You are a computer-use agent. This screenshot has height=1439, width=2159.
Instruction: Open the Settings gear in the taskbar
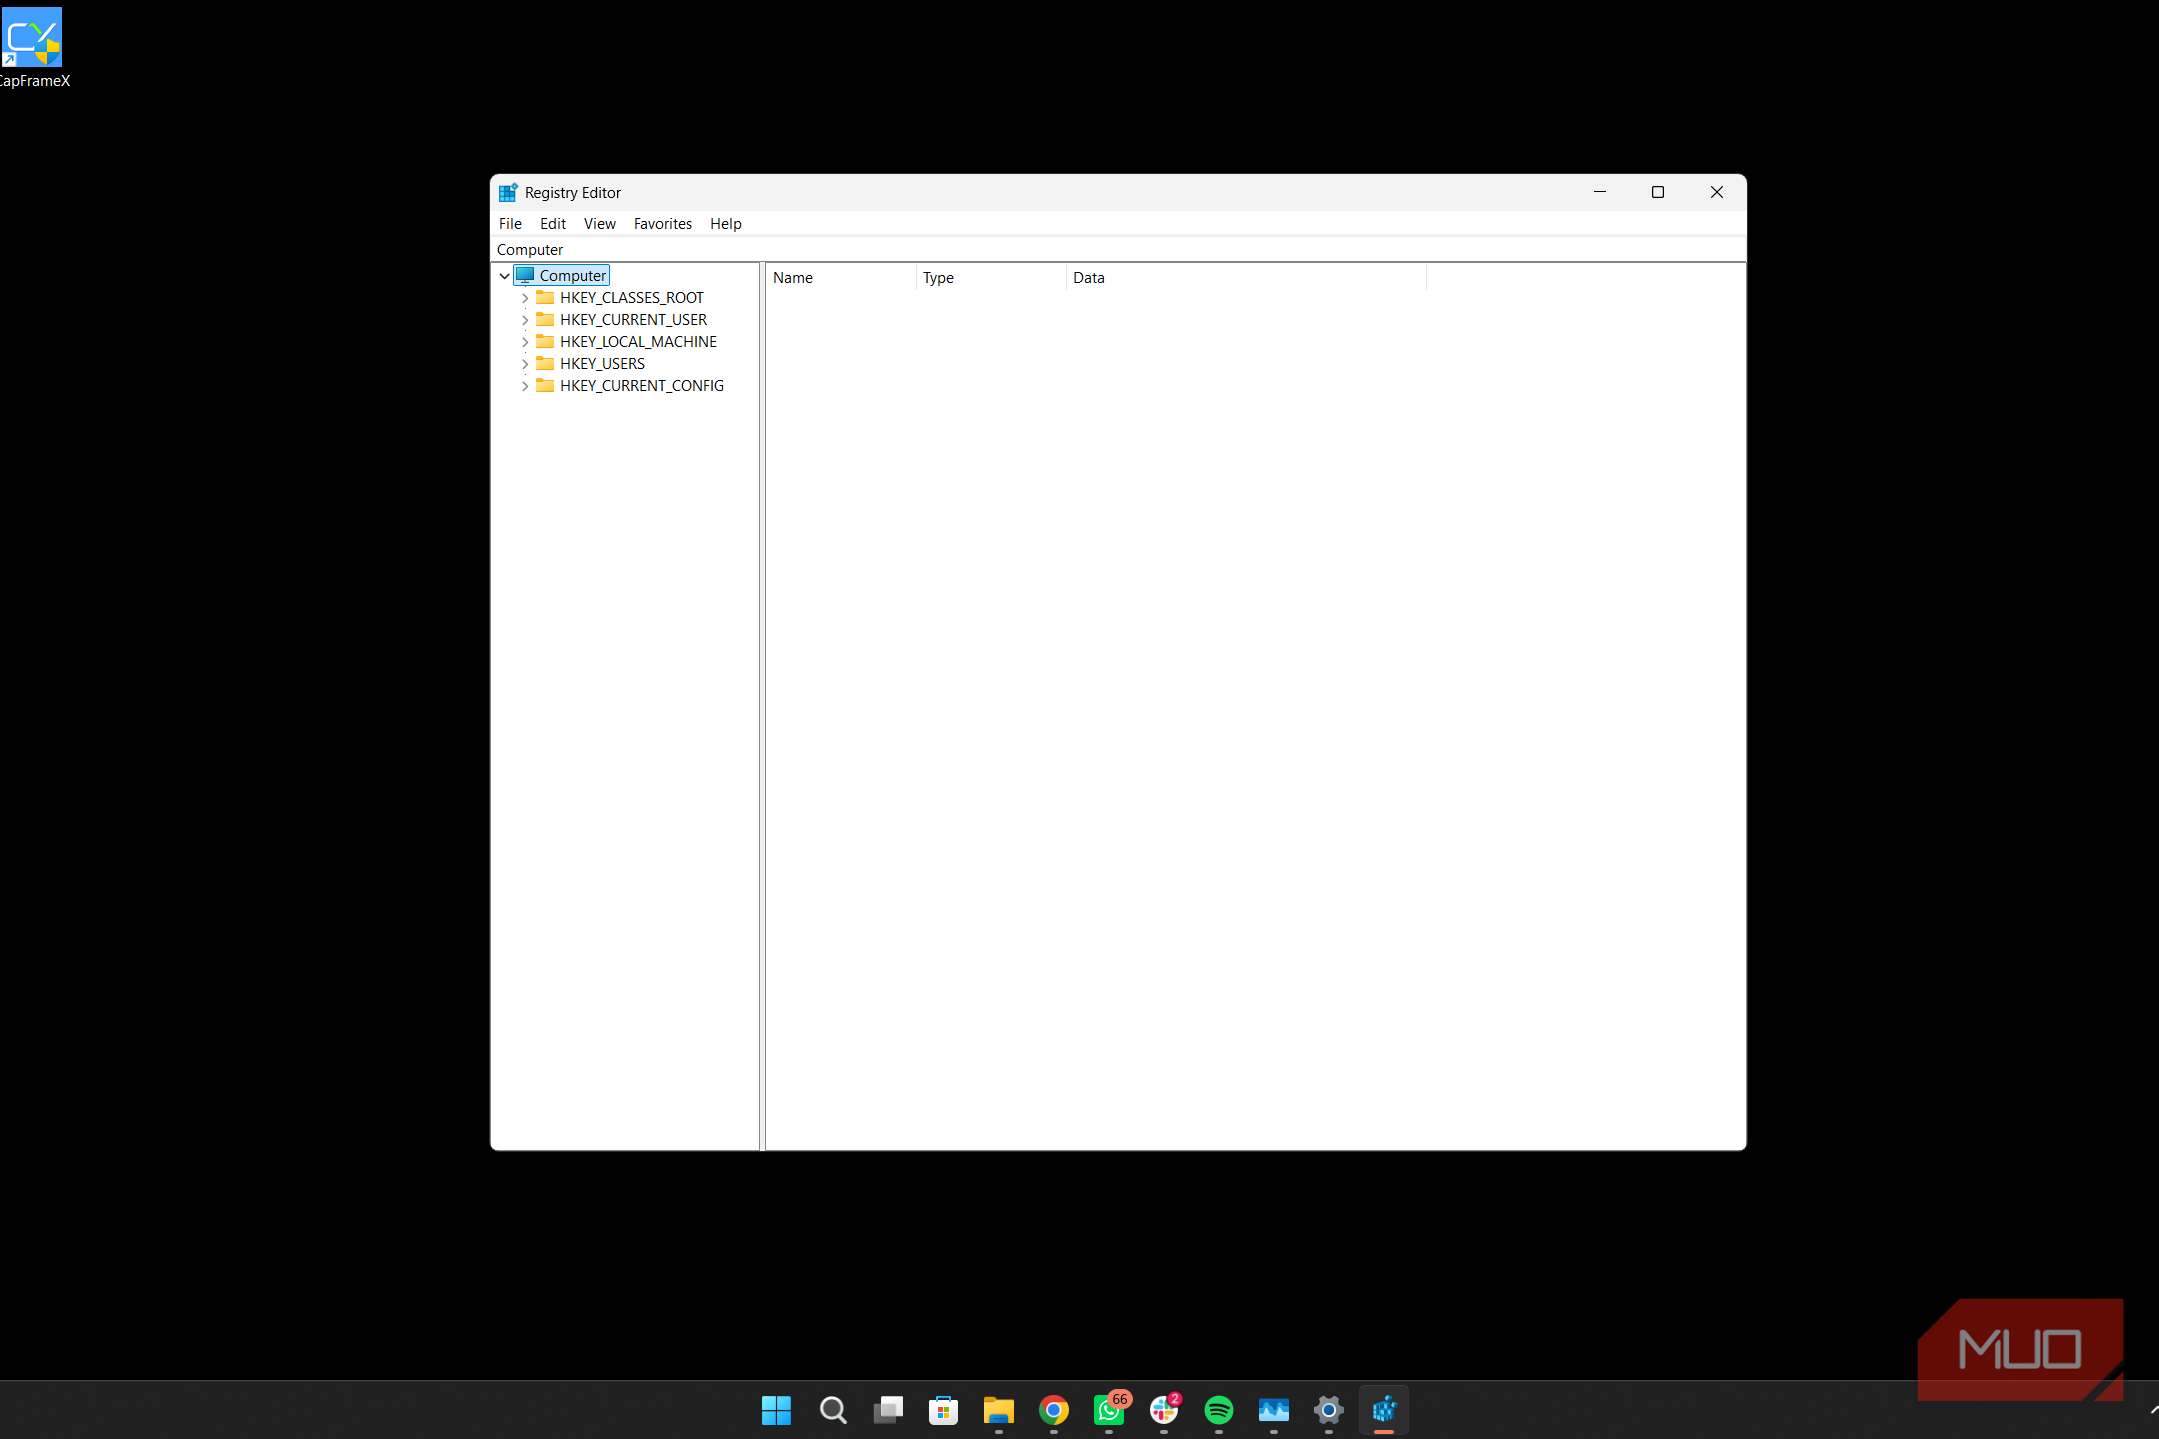coord(1329,1410)
